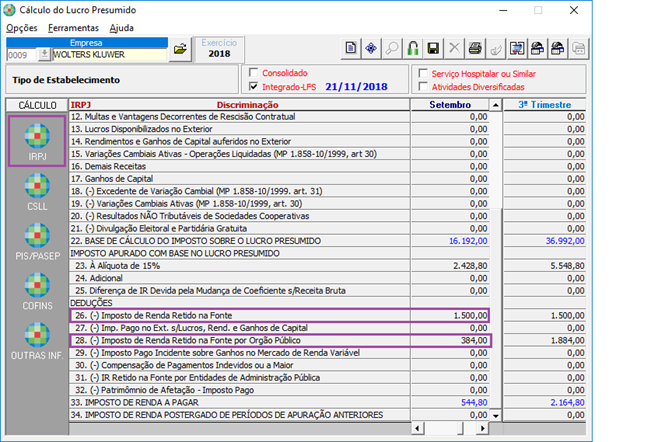Open the Ferramentas menu
Viewport: 672px width, 442px height.
[73, 28]
